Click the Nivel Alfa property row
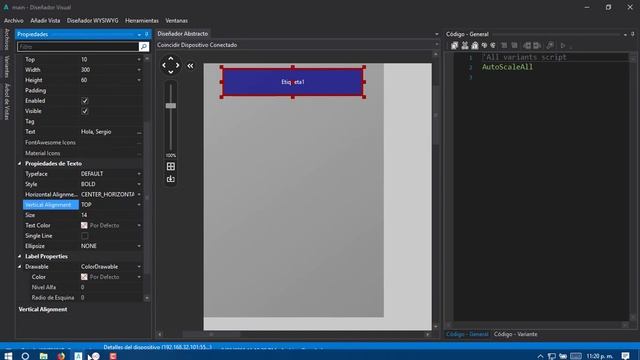This screenshot has height=360, width=640. coord(82,287)
